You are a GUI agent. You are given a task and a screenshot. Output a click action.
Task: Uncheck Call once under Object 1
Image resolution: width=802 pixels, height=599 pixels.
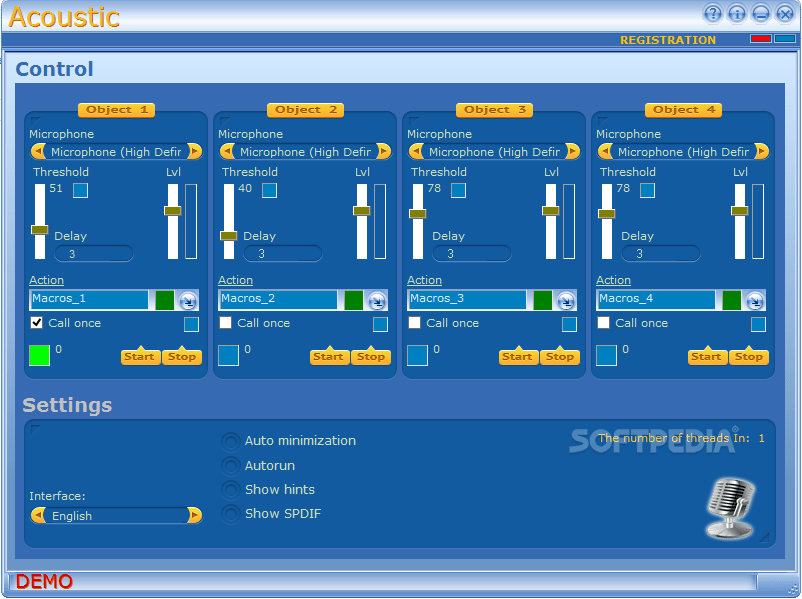click(37, 323)
